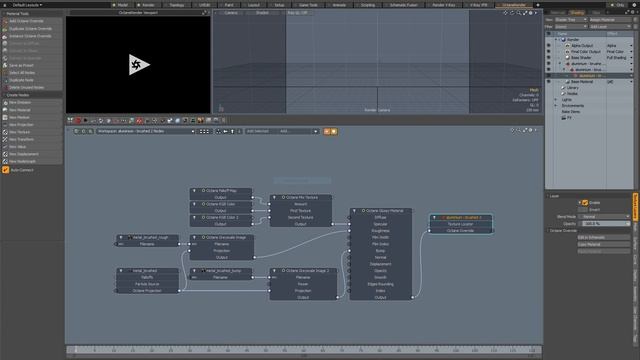Viewport: 640px width, 360px height.
Task: Switch to the Paint layout tab
Action: pyautogui.click(x=229, y=5)
